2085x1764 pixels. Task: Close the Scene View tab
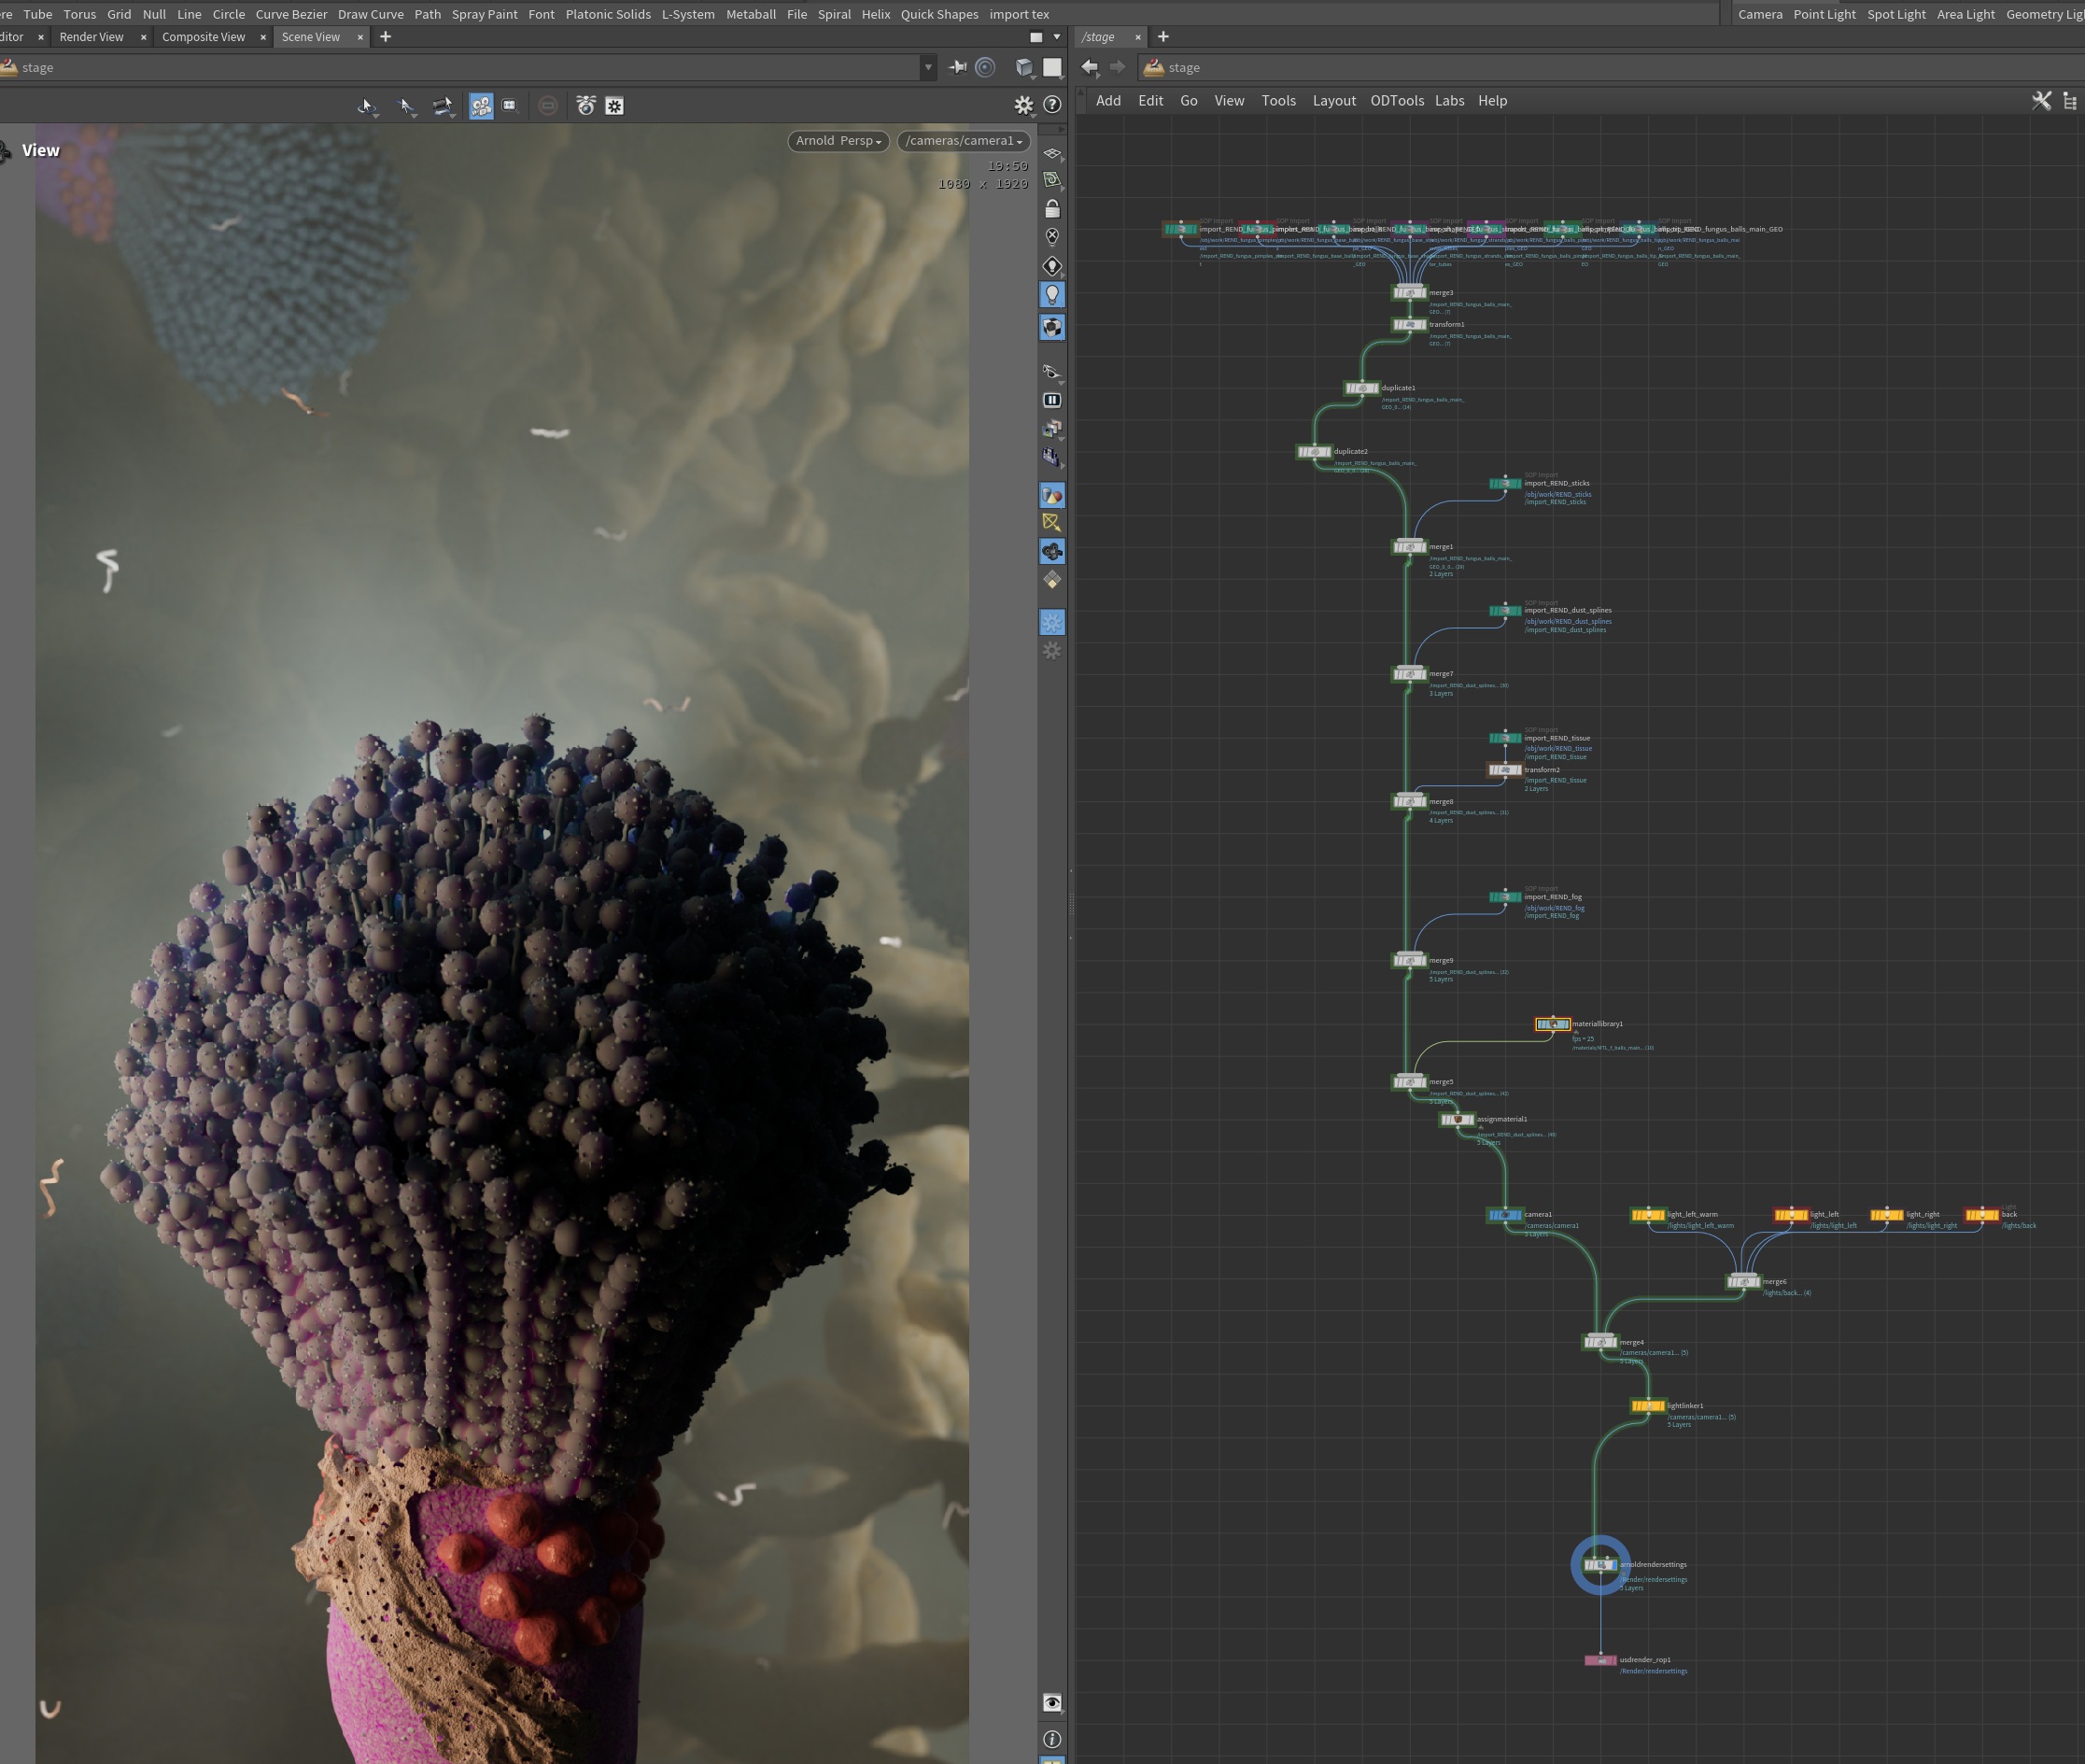click(x=360, y=37)
